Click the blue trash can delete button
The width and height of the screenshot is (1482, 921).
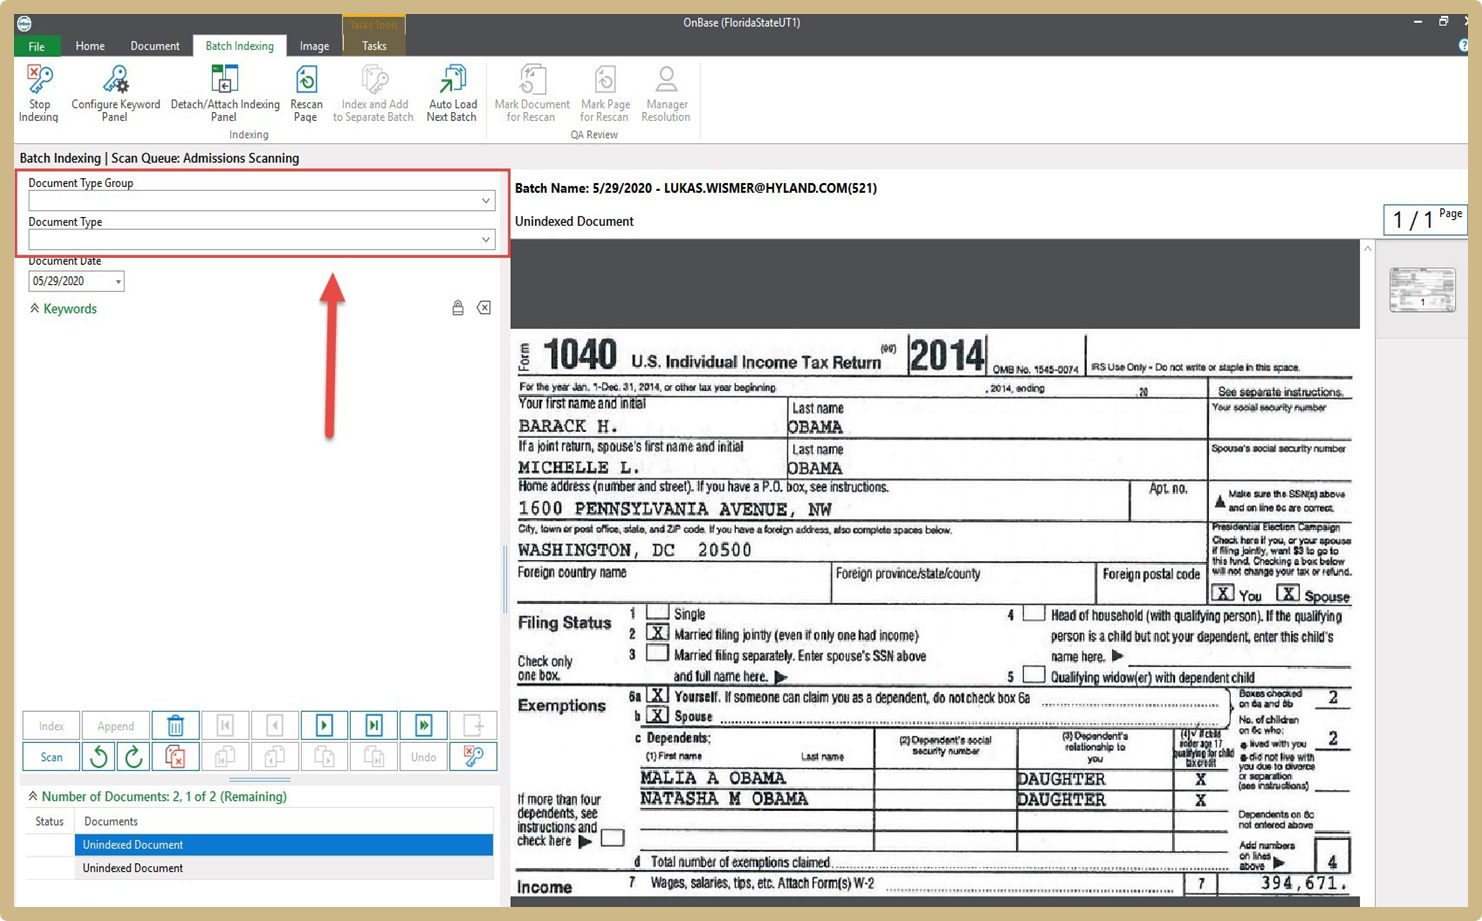175,726
